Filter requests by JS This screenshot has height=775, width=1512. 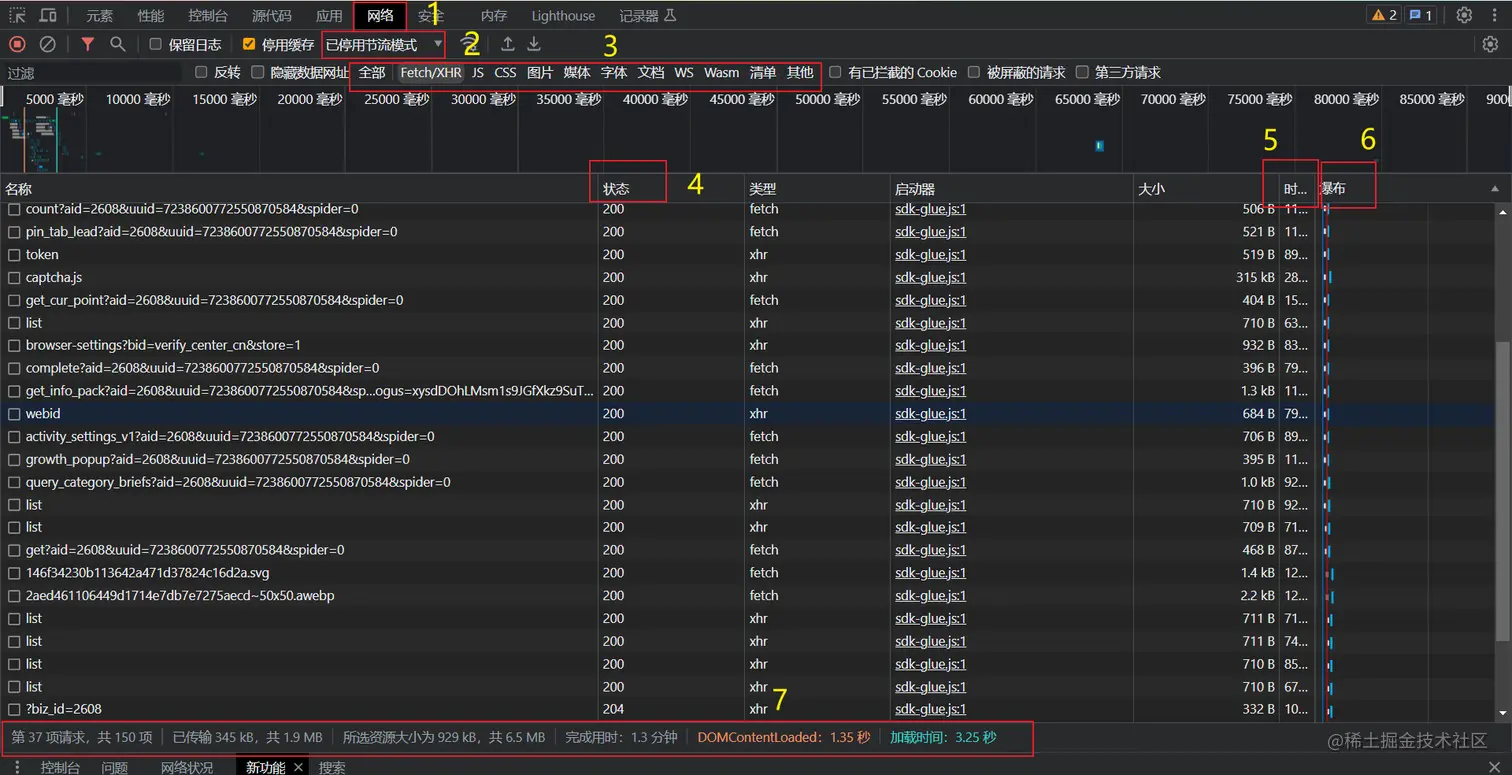click(478, 72)
